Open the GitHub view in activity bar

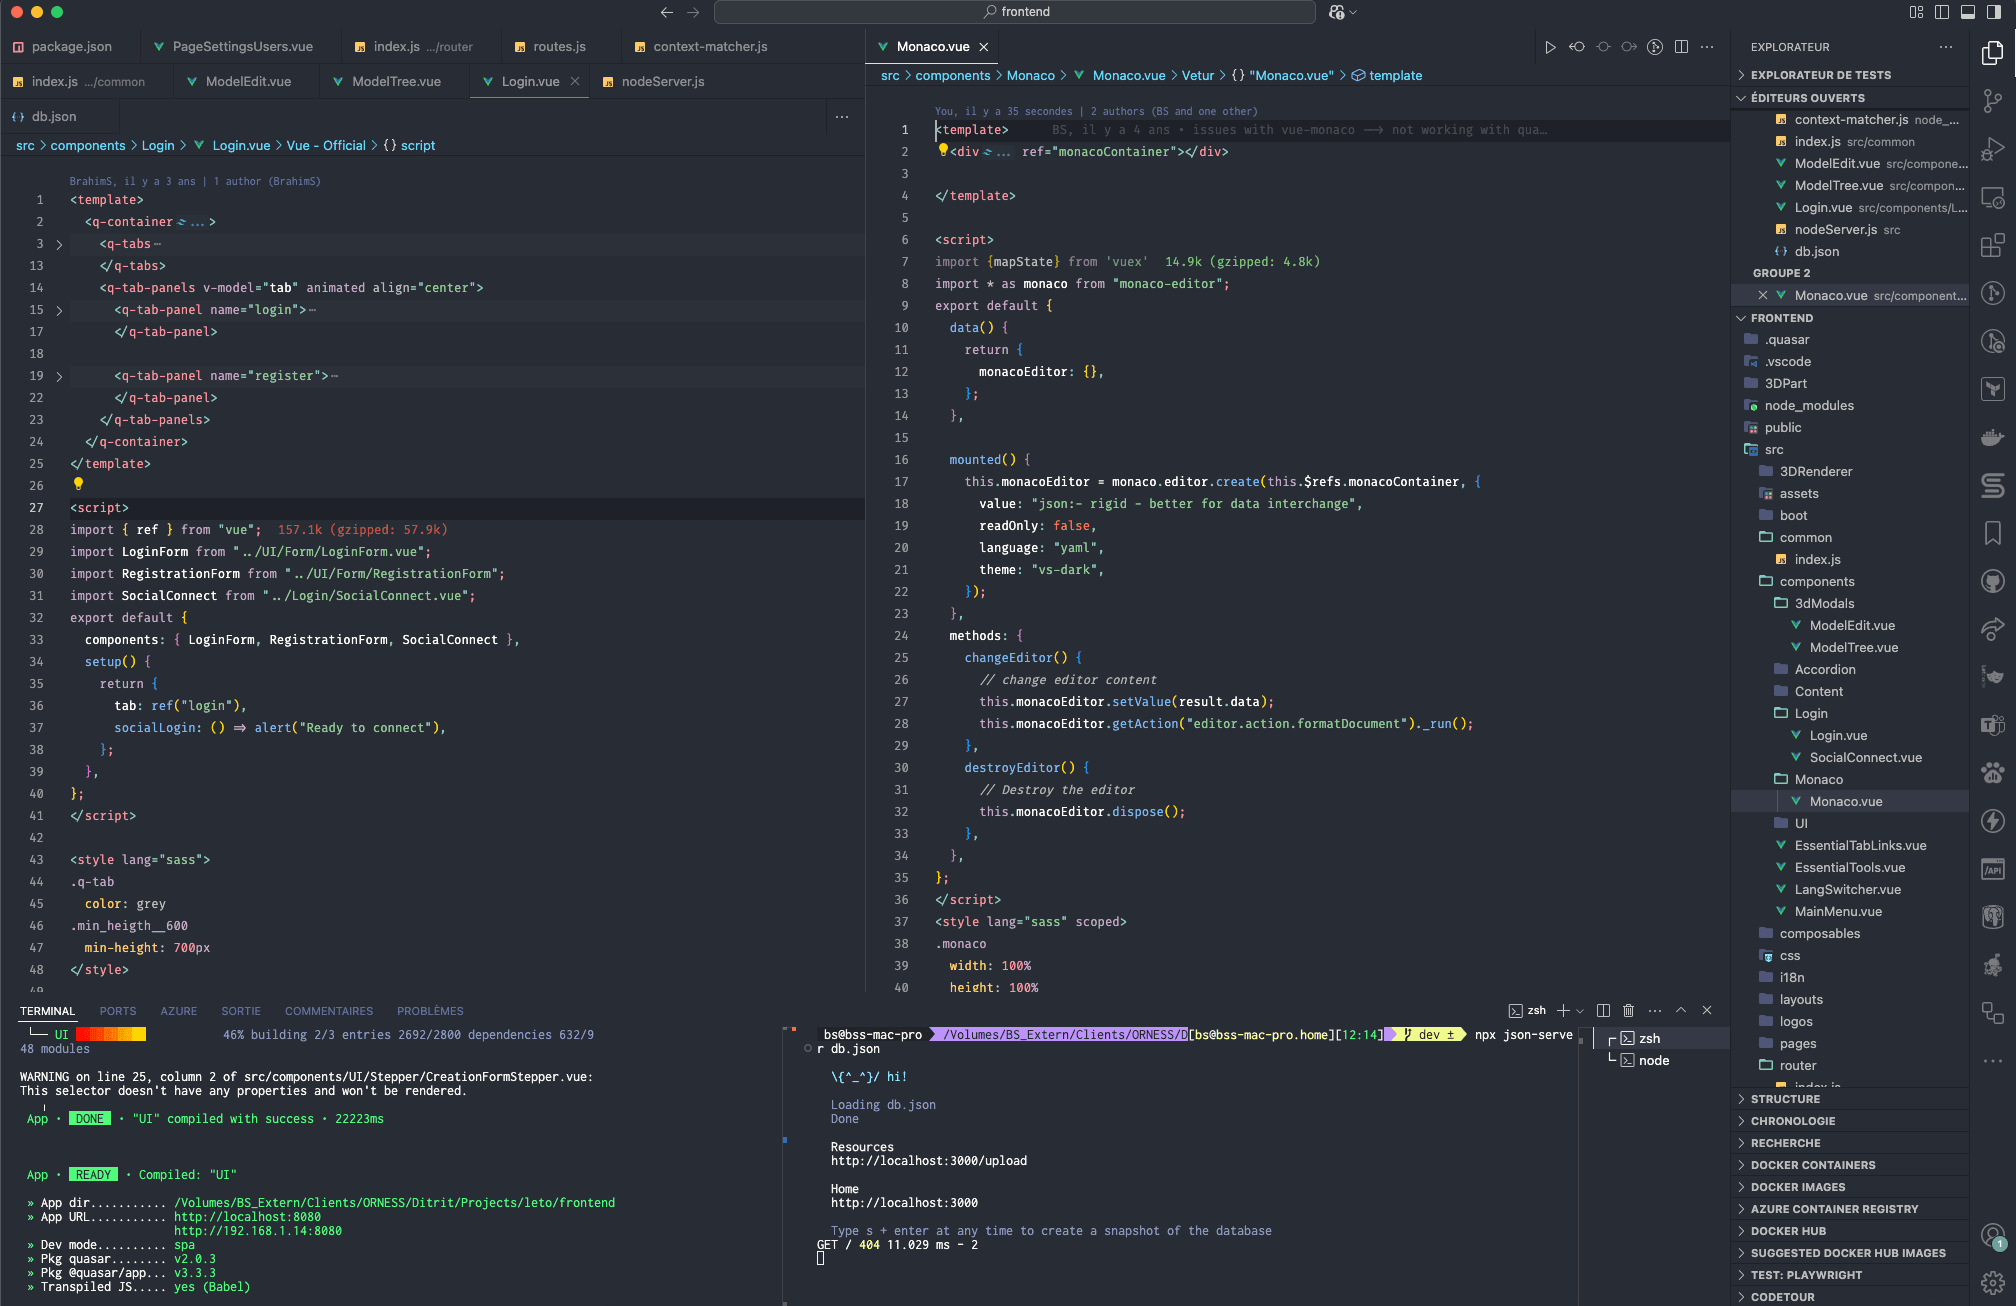coord(1992,581)
